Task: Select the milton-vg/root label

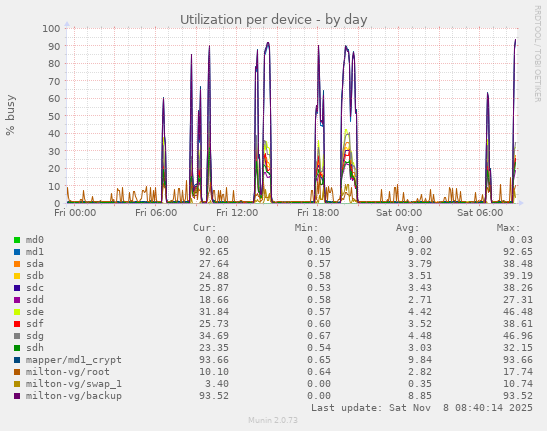Action: [68, 372]
